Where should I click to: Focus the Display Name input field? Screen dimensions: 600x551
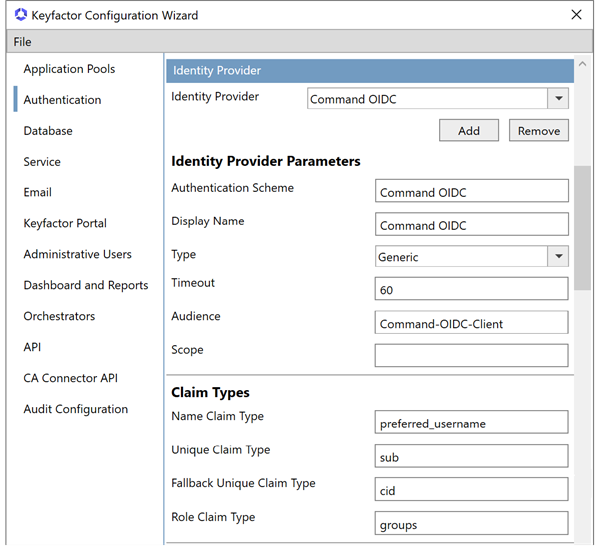[471, 225]
